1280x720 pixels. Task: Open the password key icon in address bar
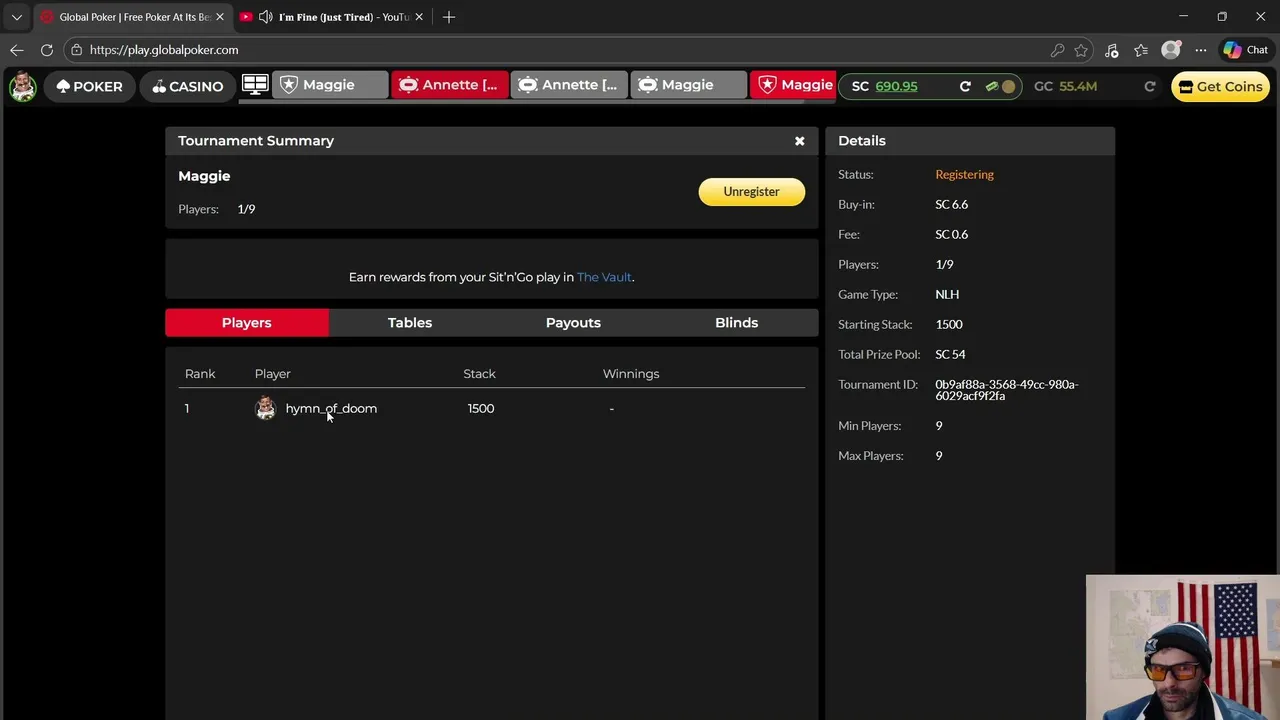tap(1057, 50)
